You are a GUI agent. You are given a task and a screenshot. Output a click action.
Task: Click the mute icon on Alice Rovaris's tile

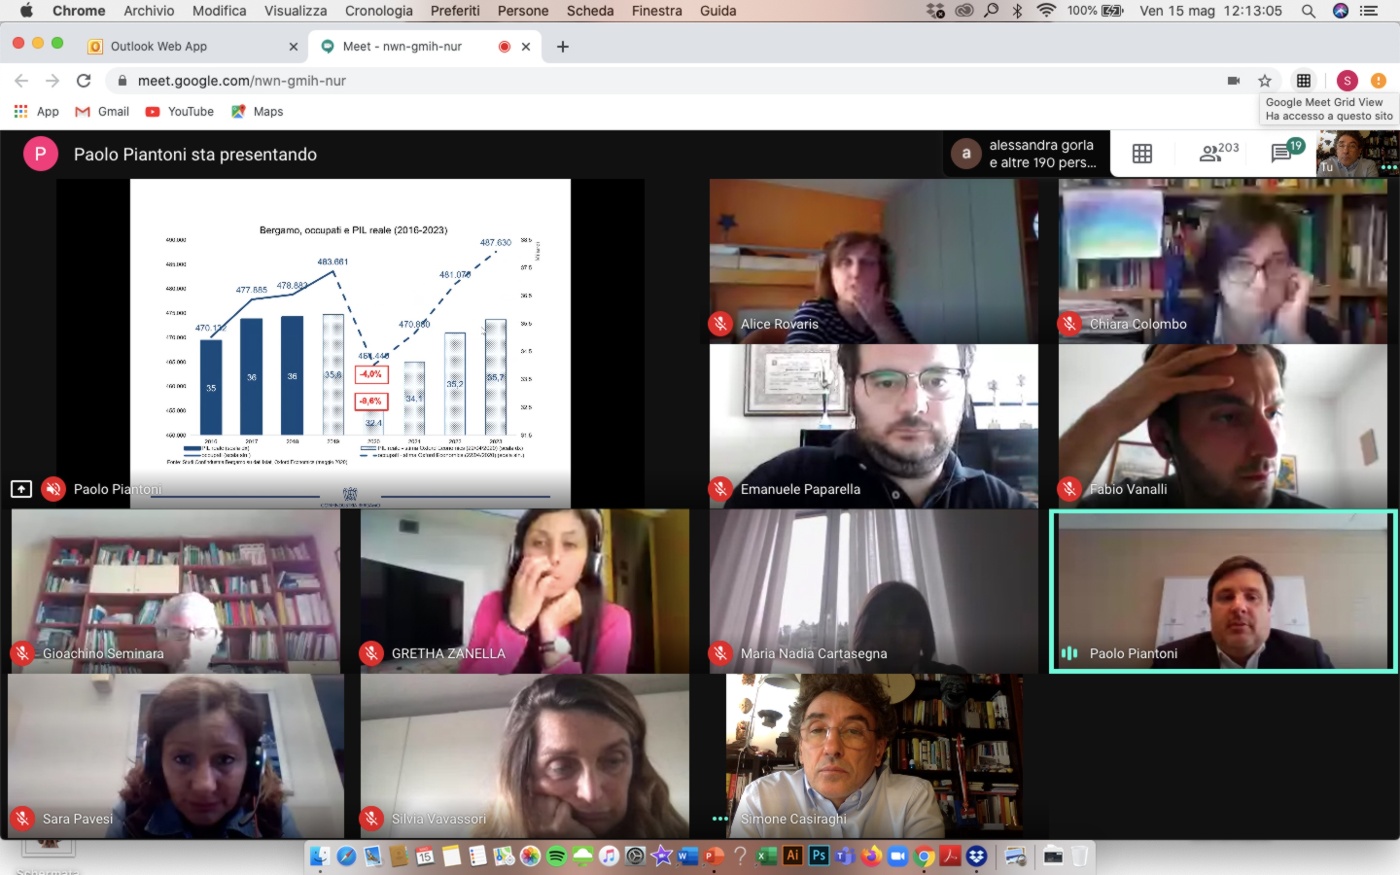[x=720, y=324]
